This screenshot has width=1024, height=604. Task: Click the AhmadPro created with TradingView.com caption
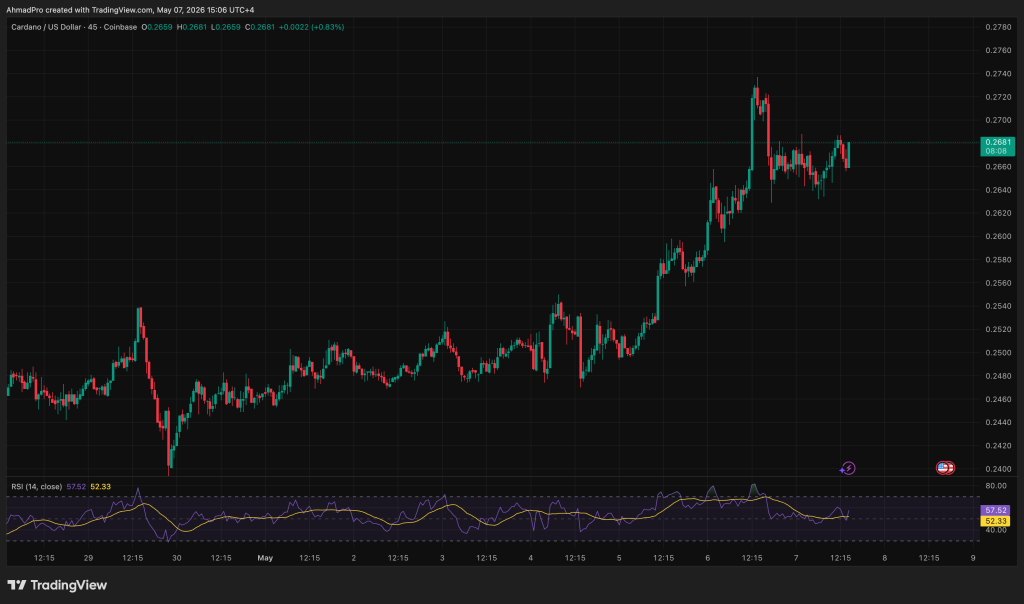[130, 10]
